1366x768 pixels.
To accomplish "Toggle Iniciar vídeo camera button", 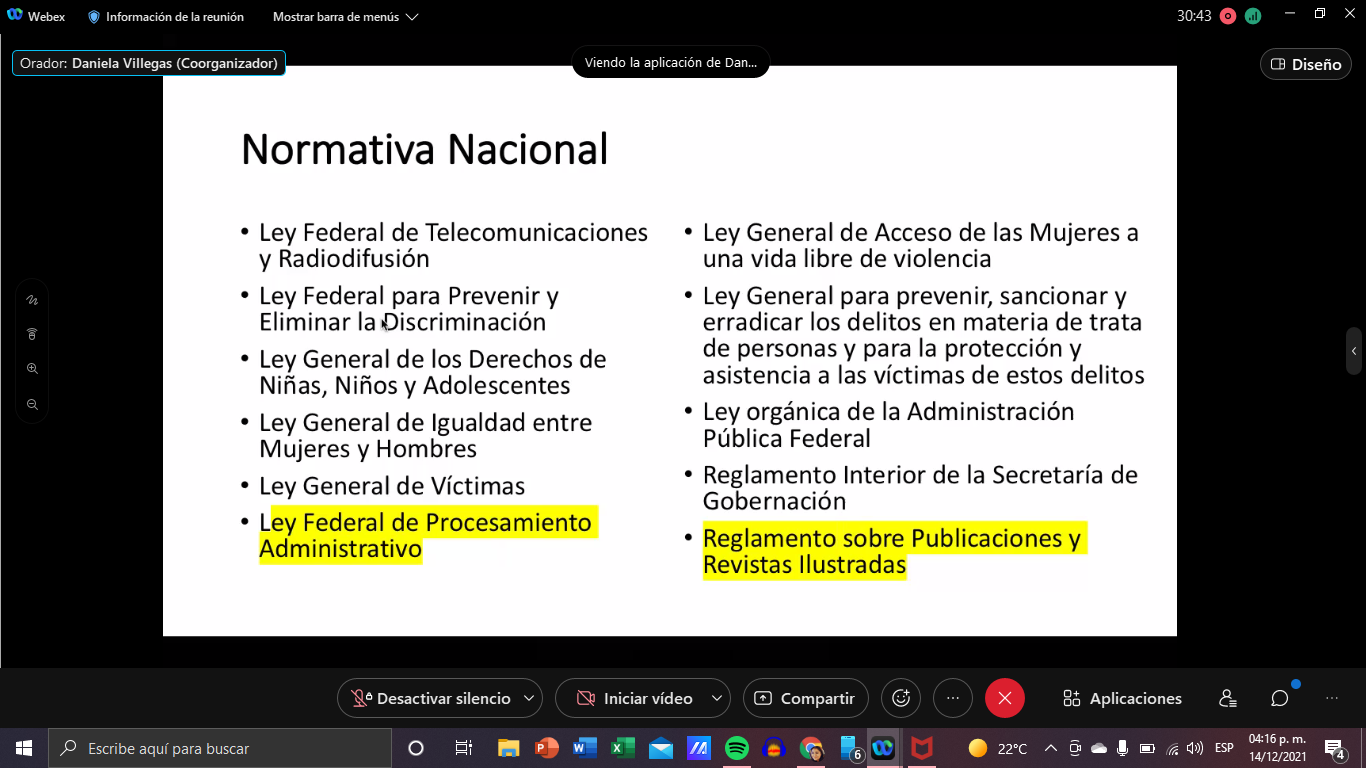I will pyautogui.click(x=634, y=698).
